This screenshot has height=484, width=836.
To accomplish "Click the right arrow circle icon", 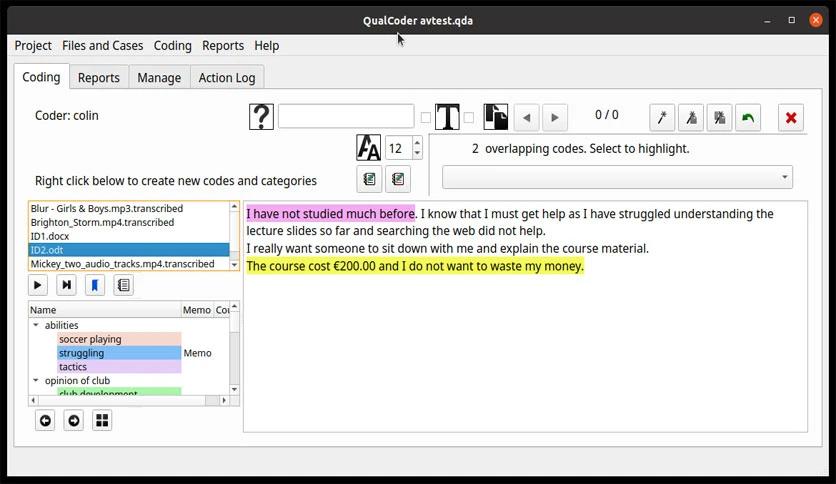I will pos(74,421).
